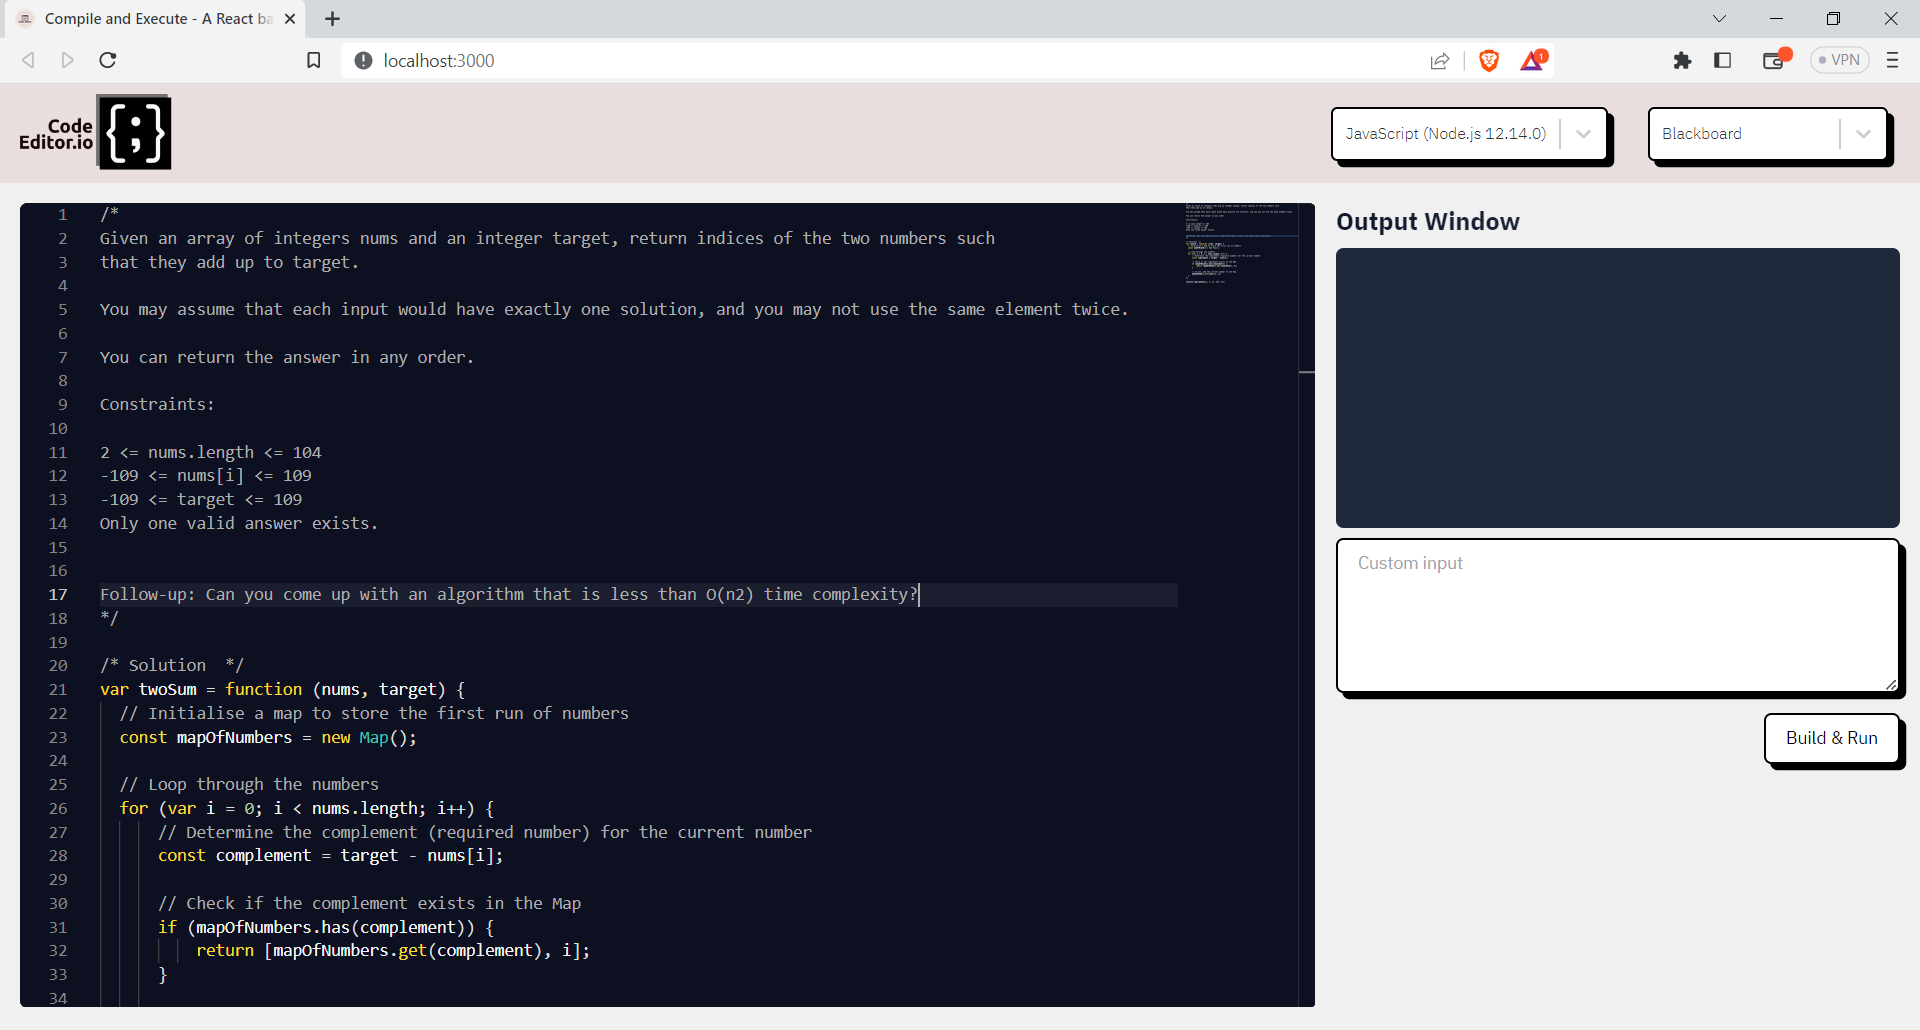Toggle the VPN control
This screenshot has height=1030, width=1920.
point(1838,60)
